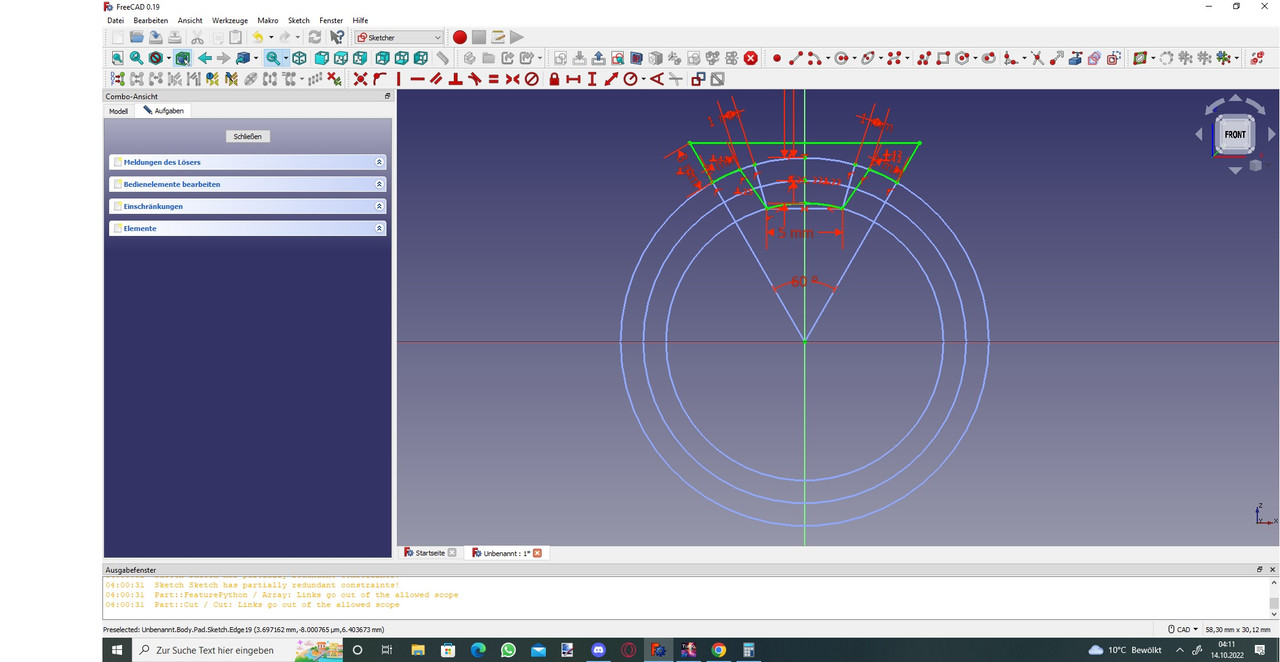Viewport: 1280px width, 662px height.
Task: Select the create ellipse tool
Action: click(x=869, y=58)
